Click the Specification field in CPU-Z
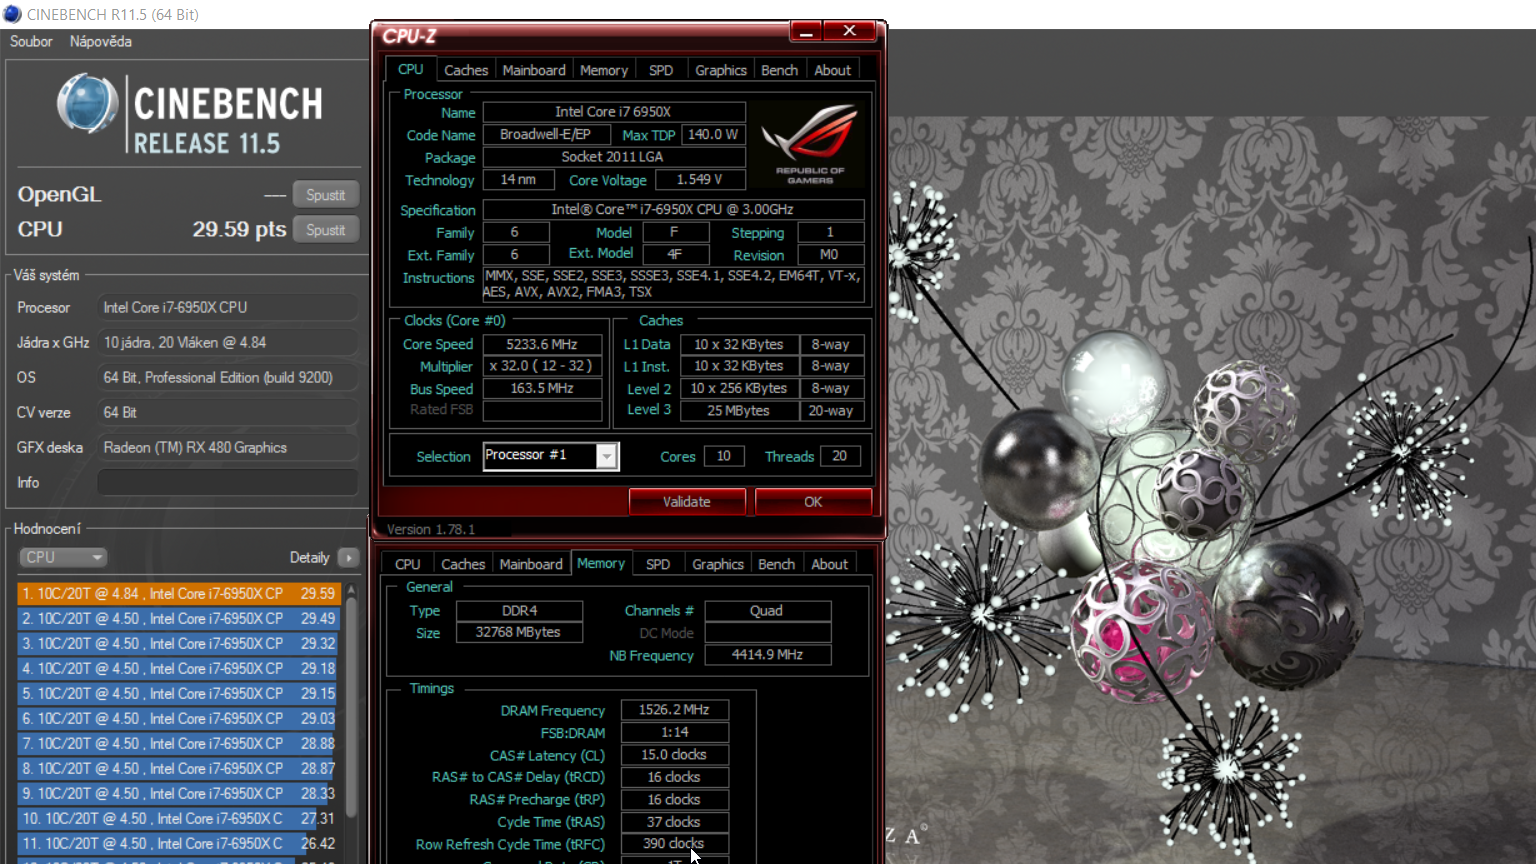The width and height of the screenshot is (1536, 864). coord(673,210)
